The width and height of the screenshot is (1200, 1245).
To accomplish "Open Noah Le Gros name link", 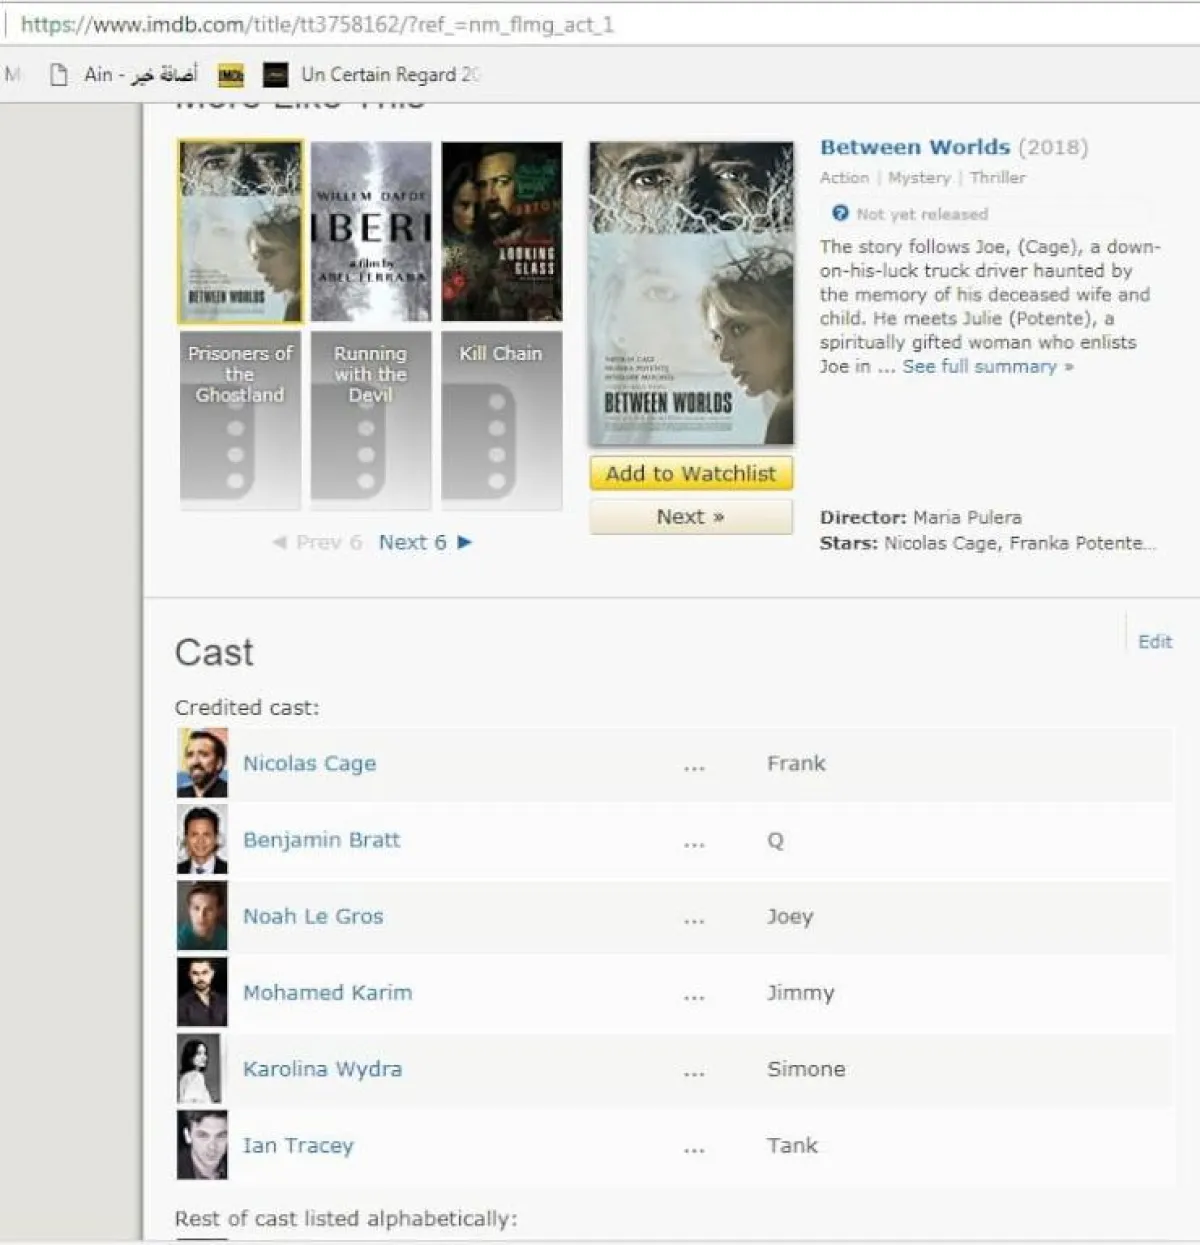I will click(313, 916).
